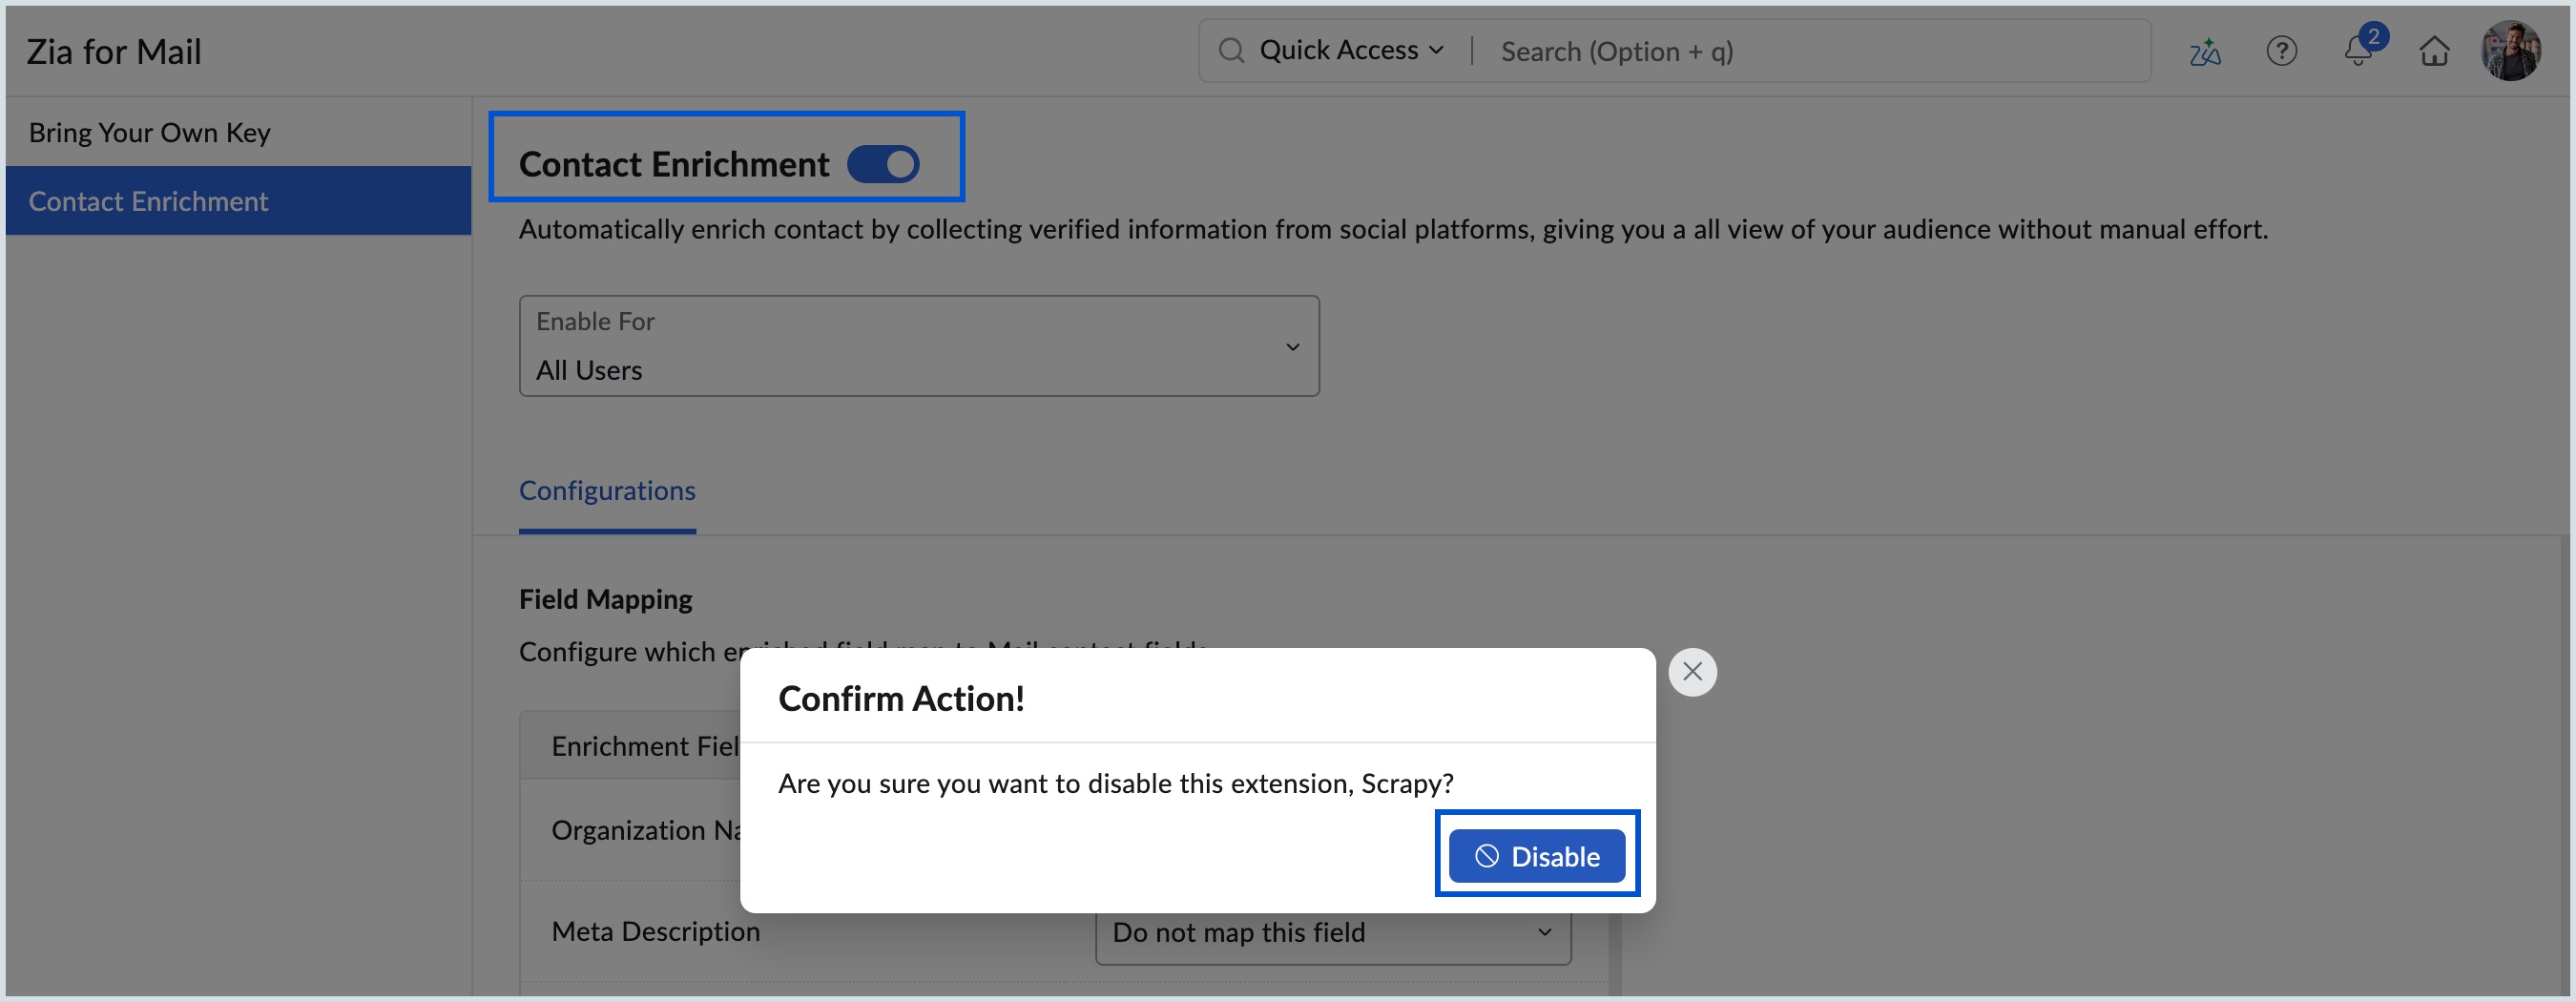Screen dimensions: 2576x1002
Task: Confirm by clicking the Disable button
Action: (x=1537, y=855)
